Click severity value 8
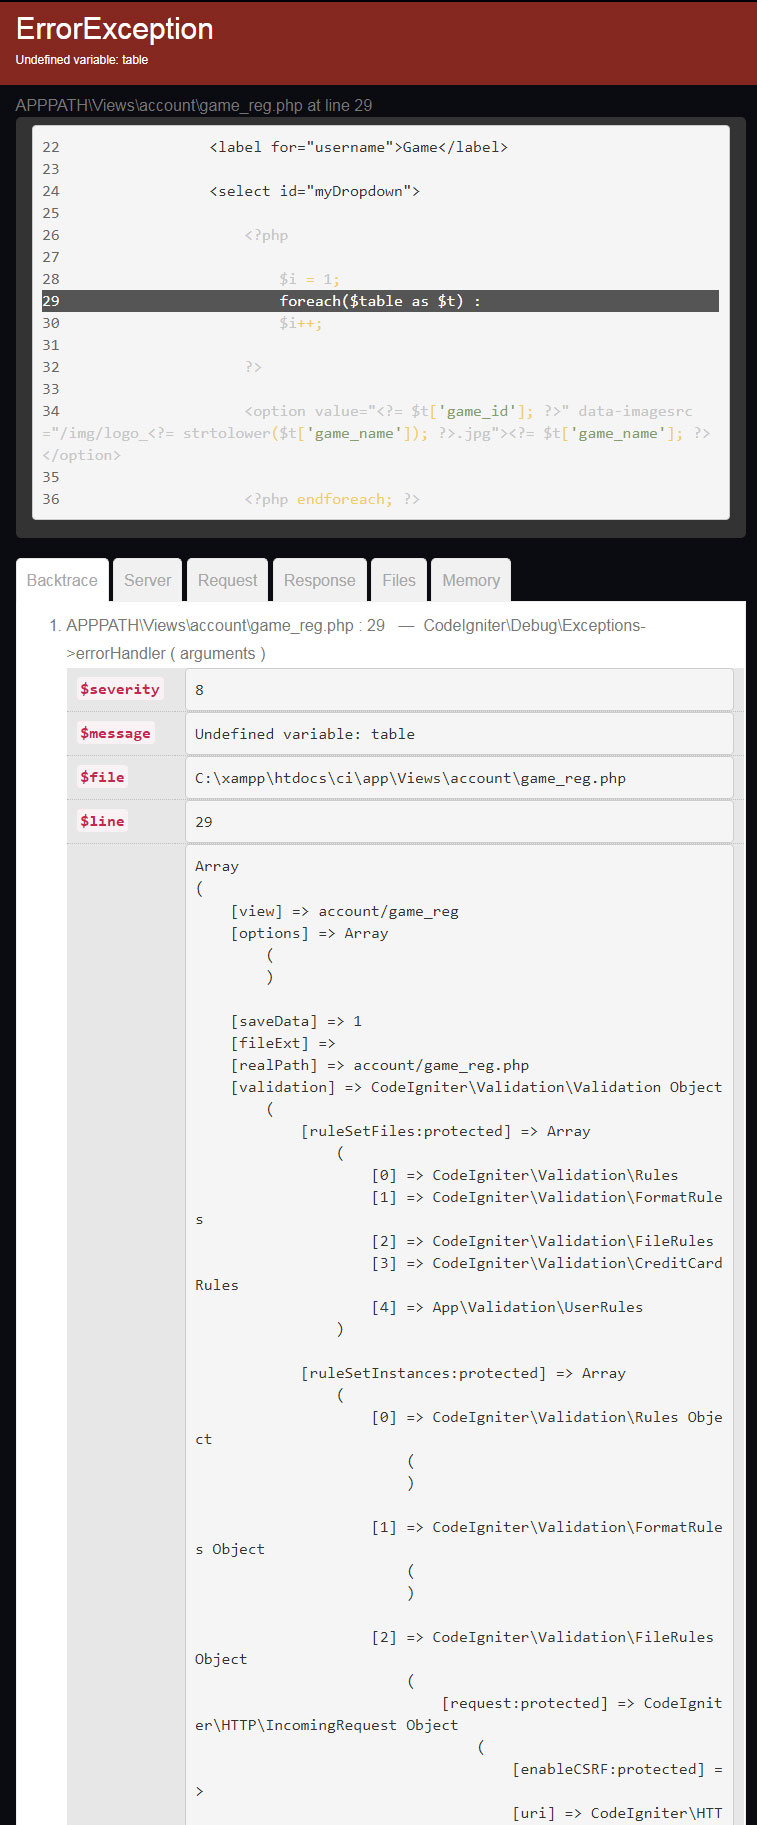 click(459, 690)
